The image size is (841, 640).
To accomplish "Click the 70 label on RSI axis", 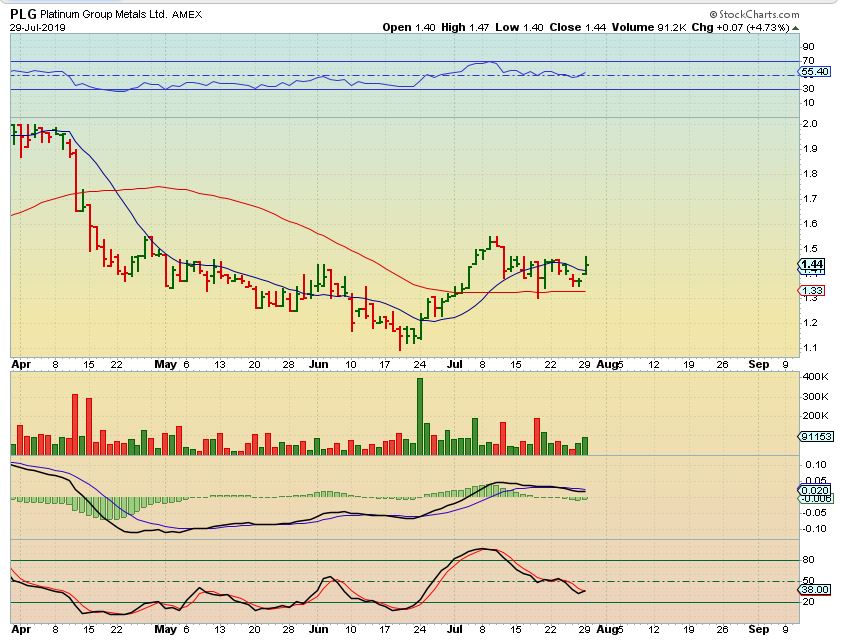I will [x=808, y=61].
